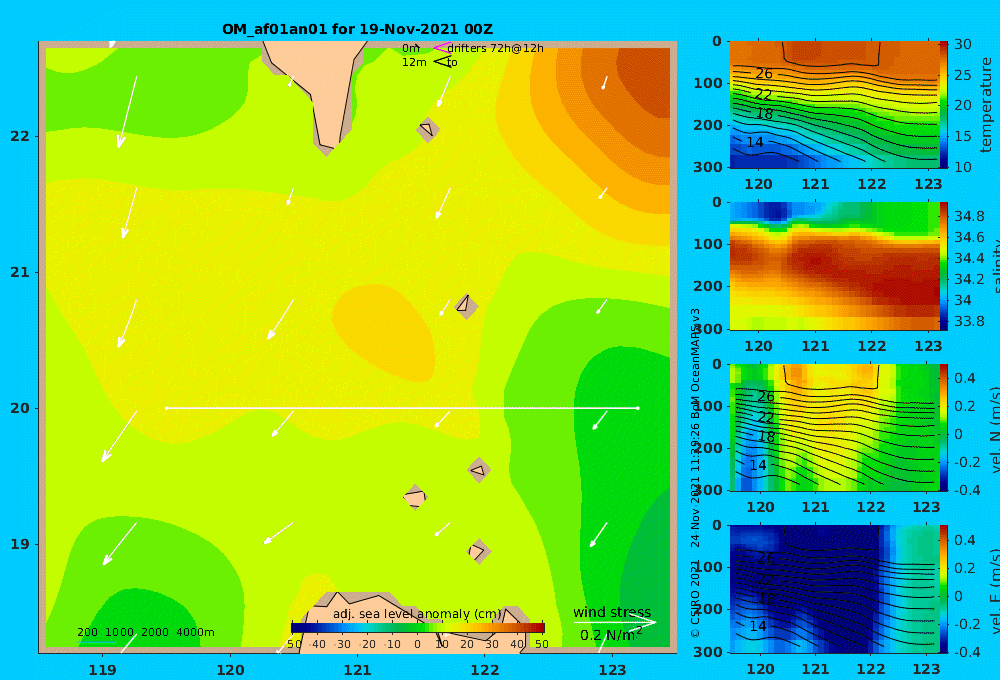Click the vel. E colorbar

tap(943, 589)
